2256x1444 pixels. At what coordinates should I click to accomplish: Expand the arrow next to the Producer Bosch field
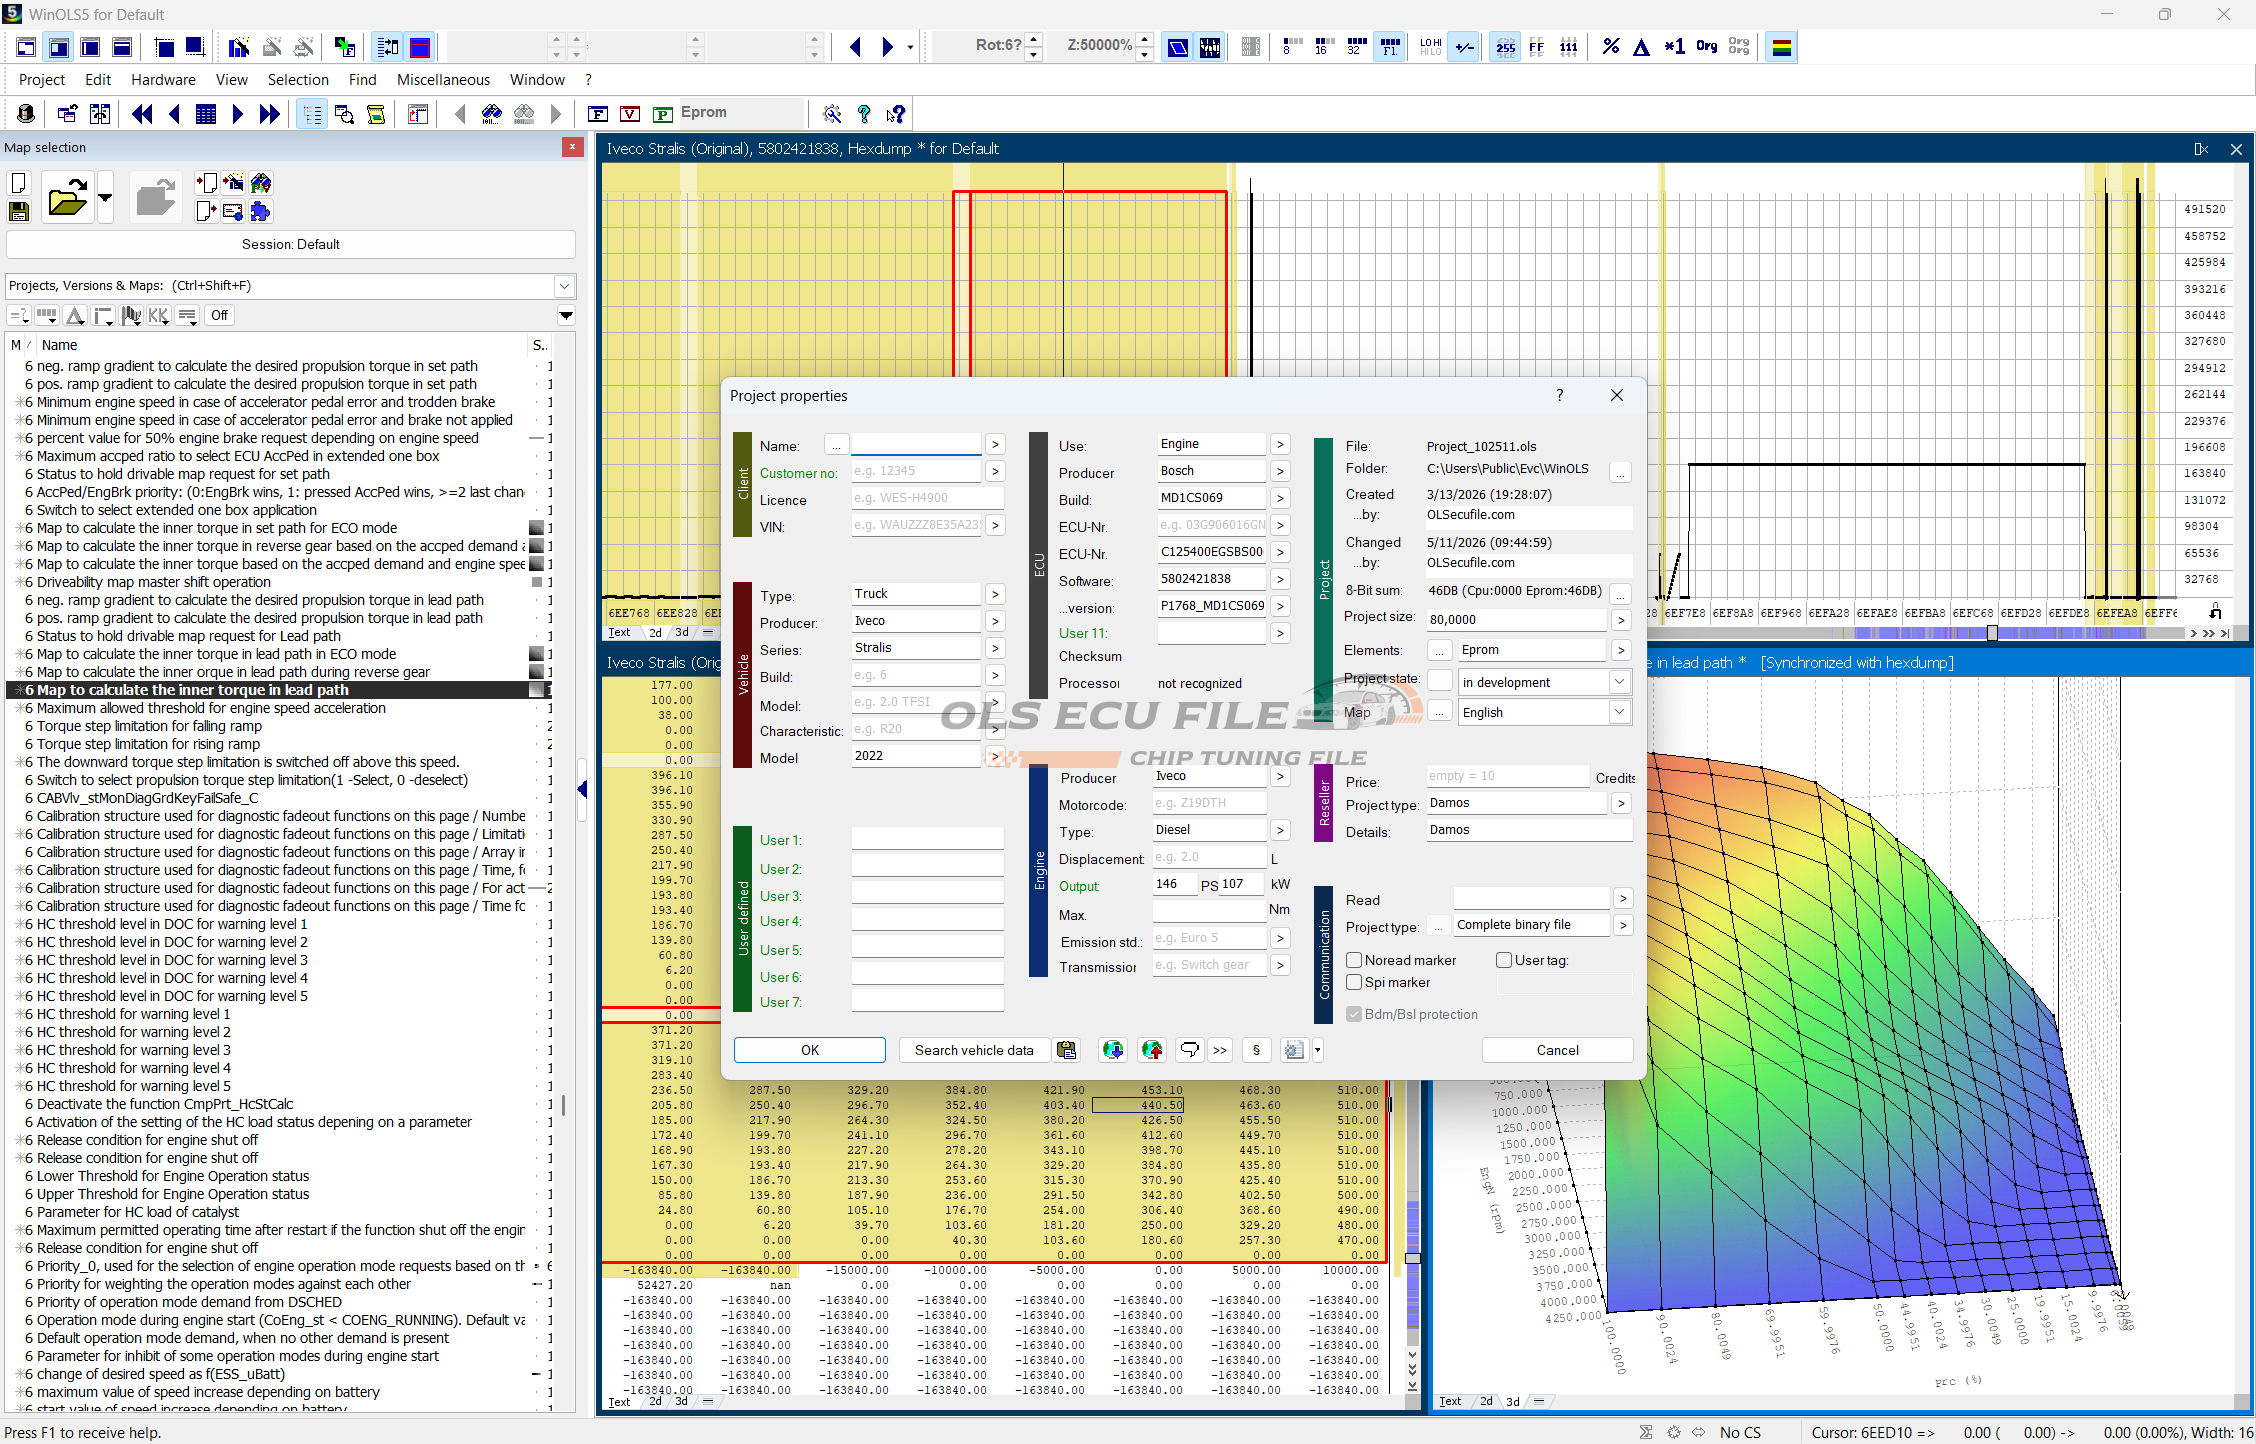pos(1280,471)
